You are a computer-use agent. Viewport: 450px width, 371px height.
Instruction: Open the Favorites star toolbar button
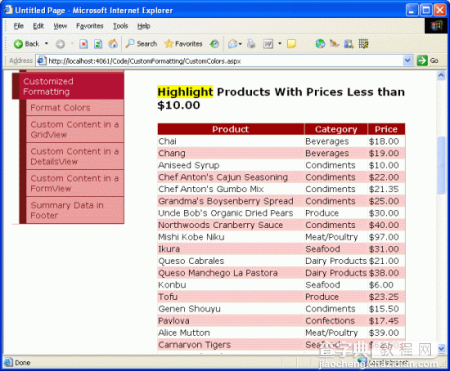click(x=183, y=44)
